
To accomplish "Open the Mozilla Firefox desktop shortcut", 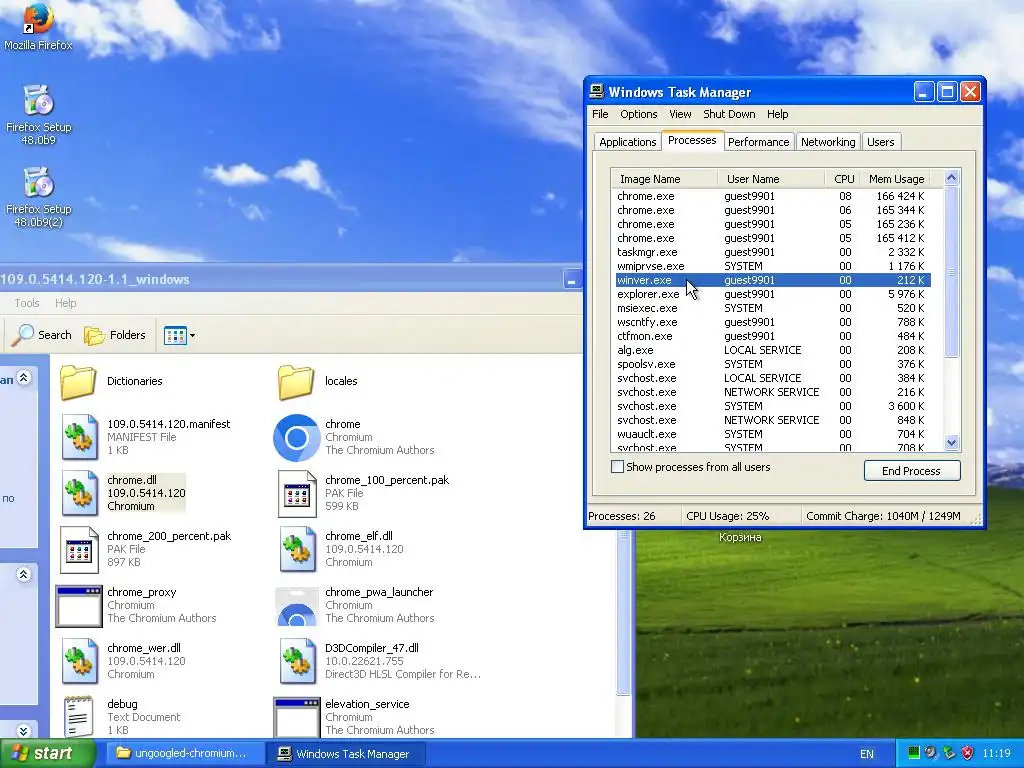I will coord(38,20).
